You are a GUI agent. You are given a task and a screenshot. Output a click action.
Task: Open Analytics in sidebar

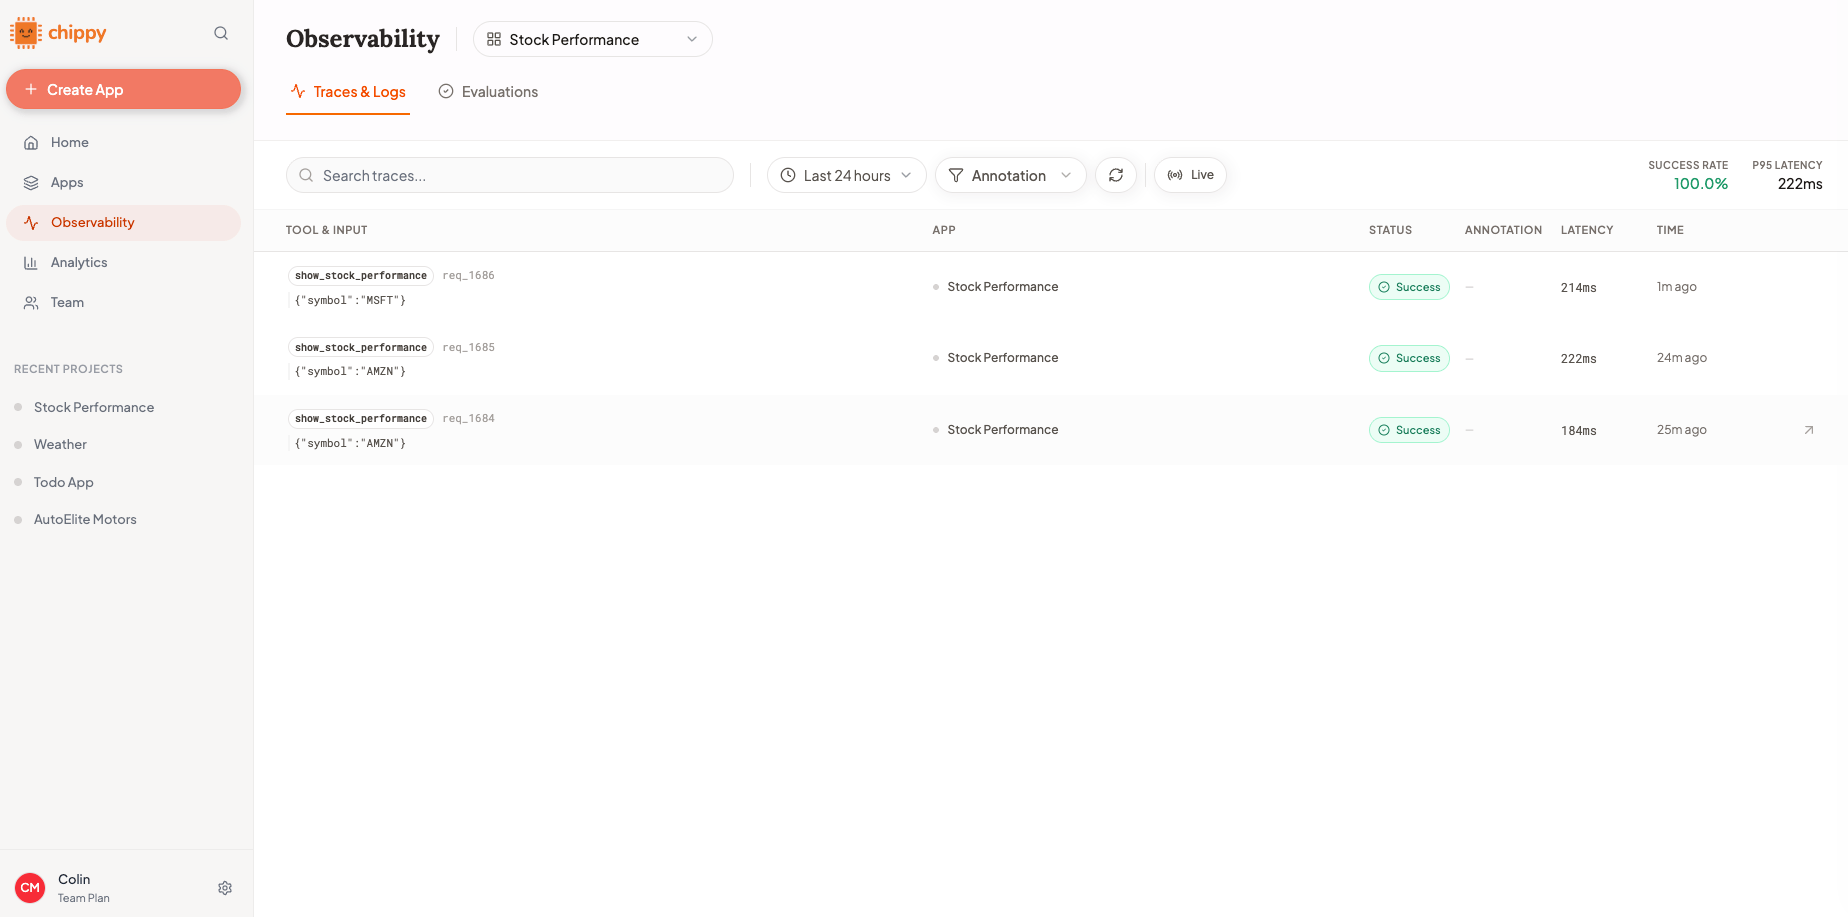(123, 262)
